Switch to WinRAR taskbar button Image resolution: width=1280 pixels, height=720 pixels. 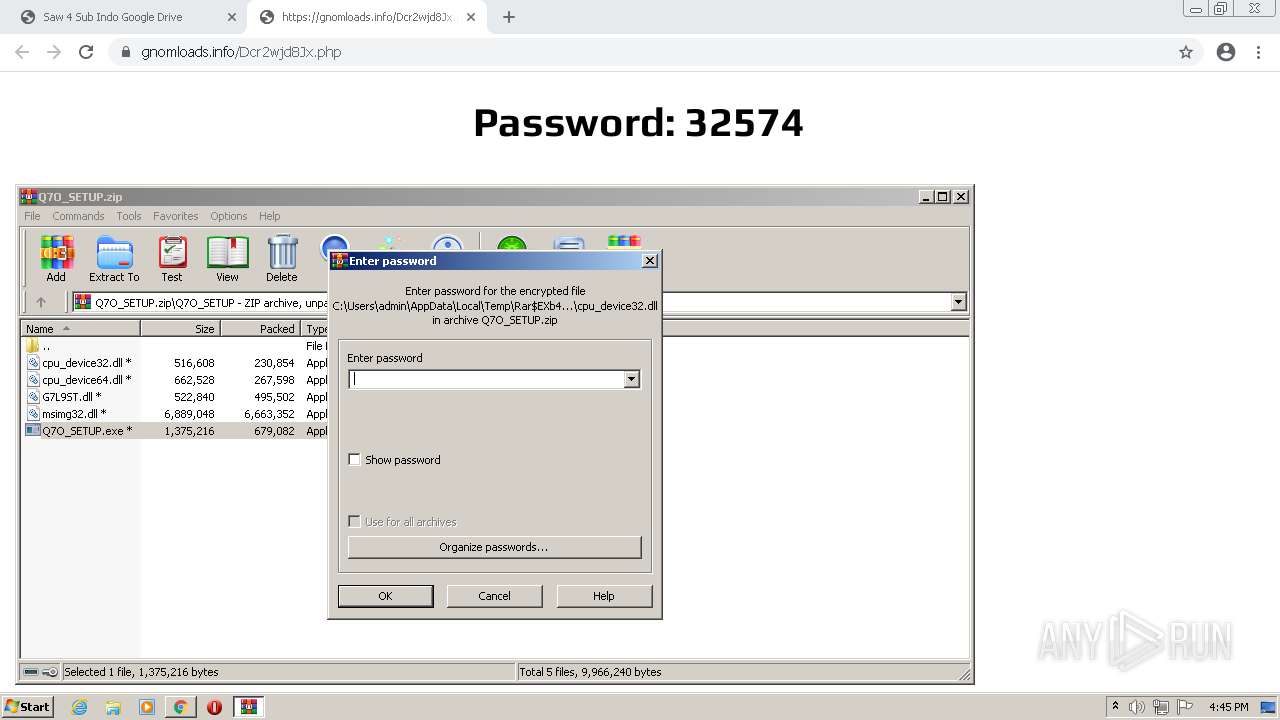[249, 707]
